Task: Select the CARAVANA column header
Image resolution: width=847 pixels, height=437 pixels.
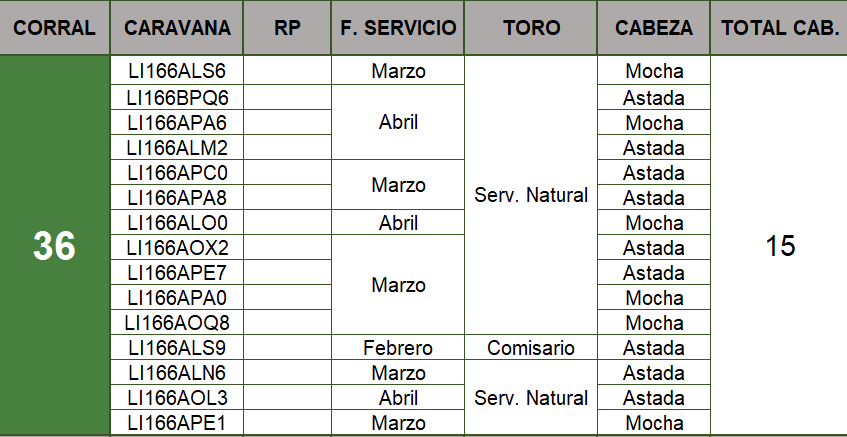Action: pos(177,28)
